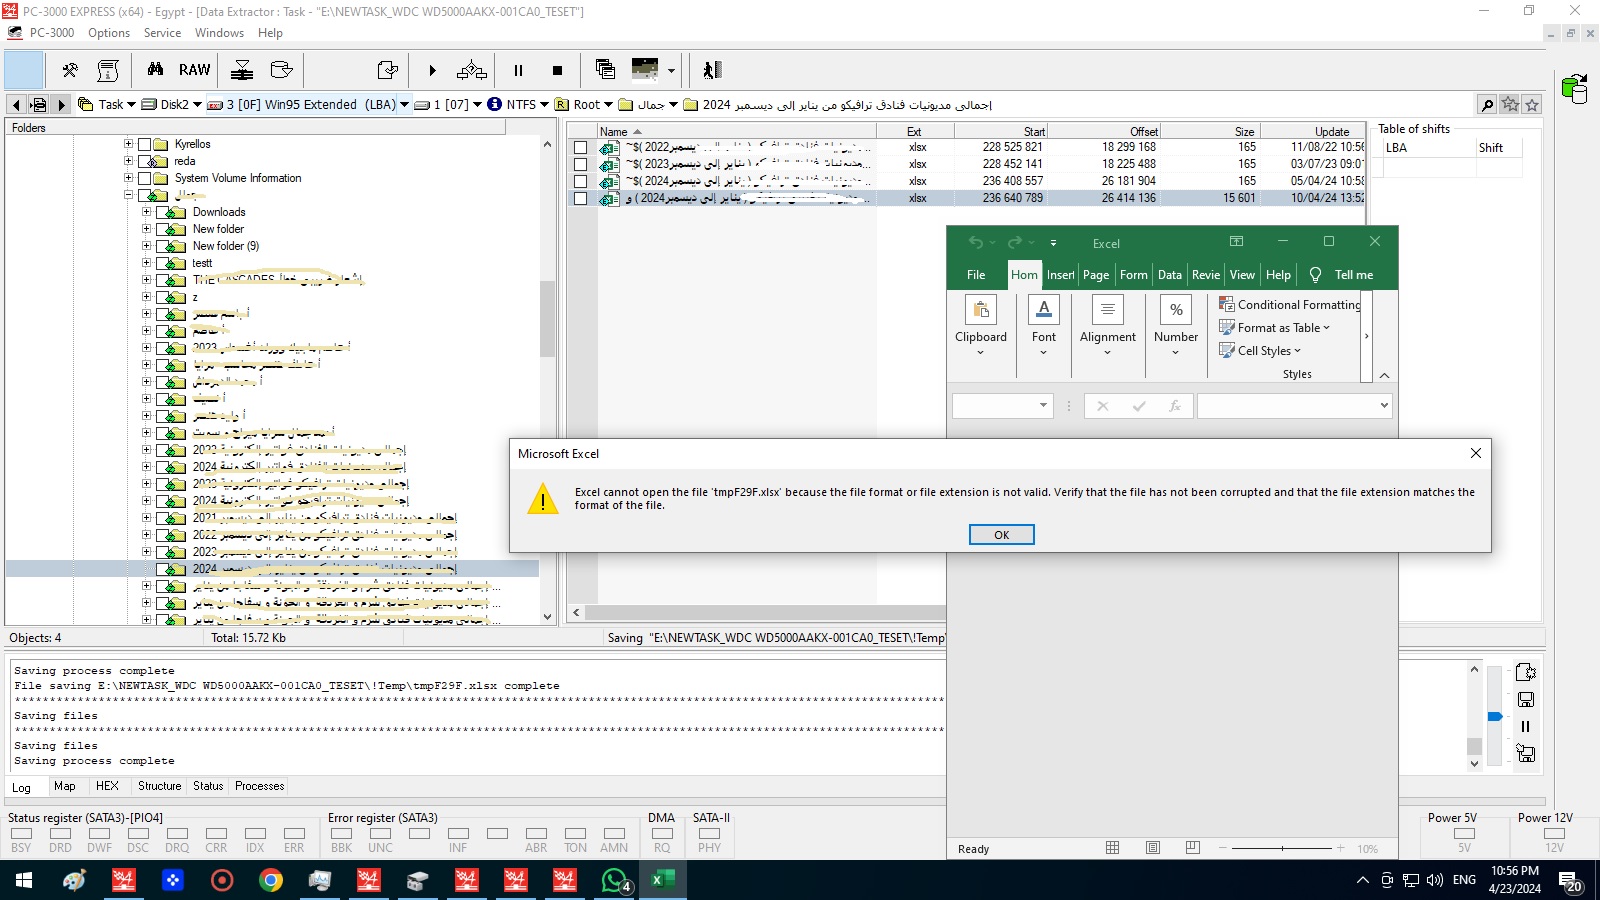Click the blue log level slider marker
This screenshot has width=1600, height=900.
point(1494,716)
